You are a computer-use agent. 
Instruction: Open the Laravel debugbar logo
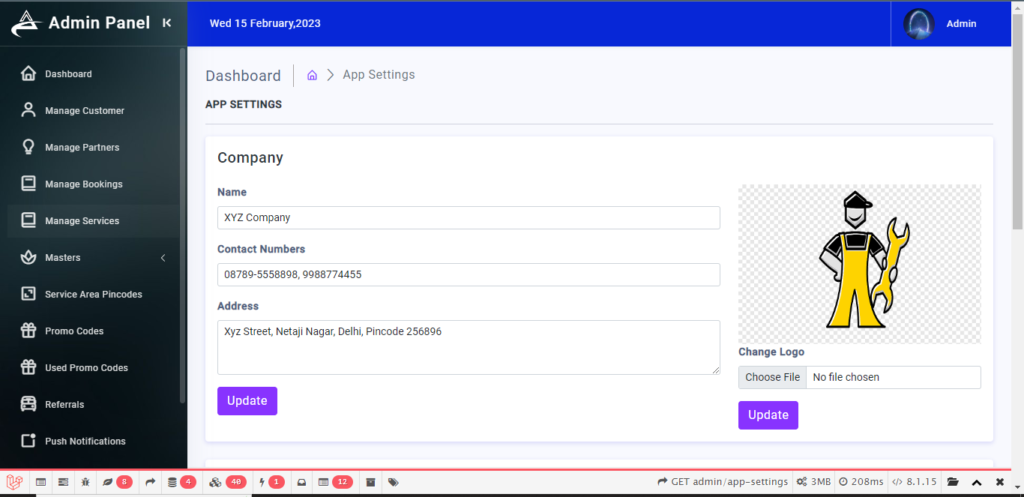point(14,482)
